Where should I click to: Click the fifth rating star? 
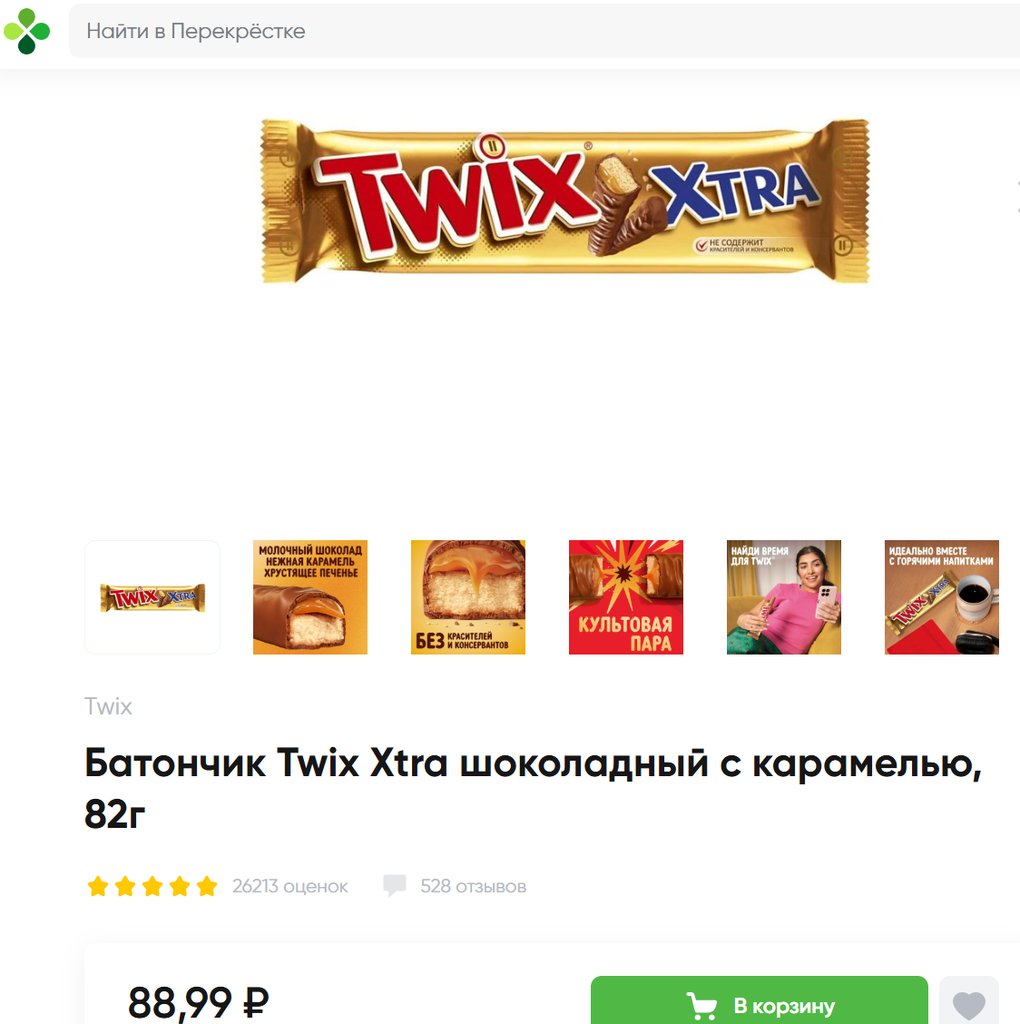pos(207,886)
